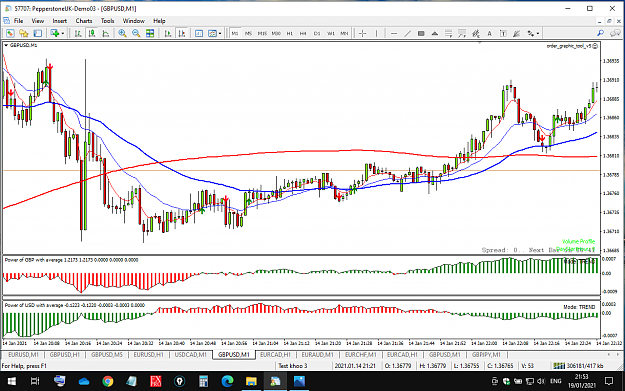Click the connection bars status icon
625x391 pixels.
click(x=559, y=365)
